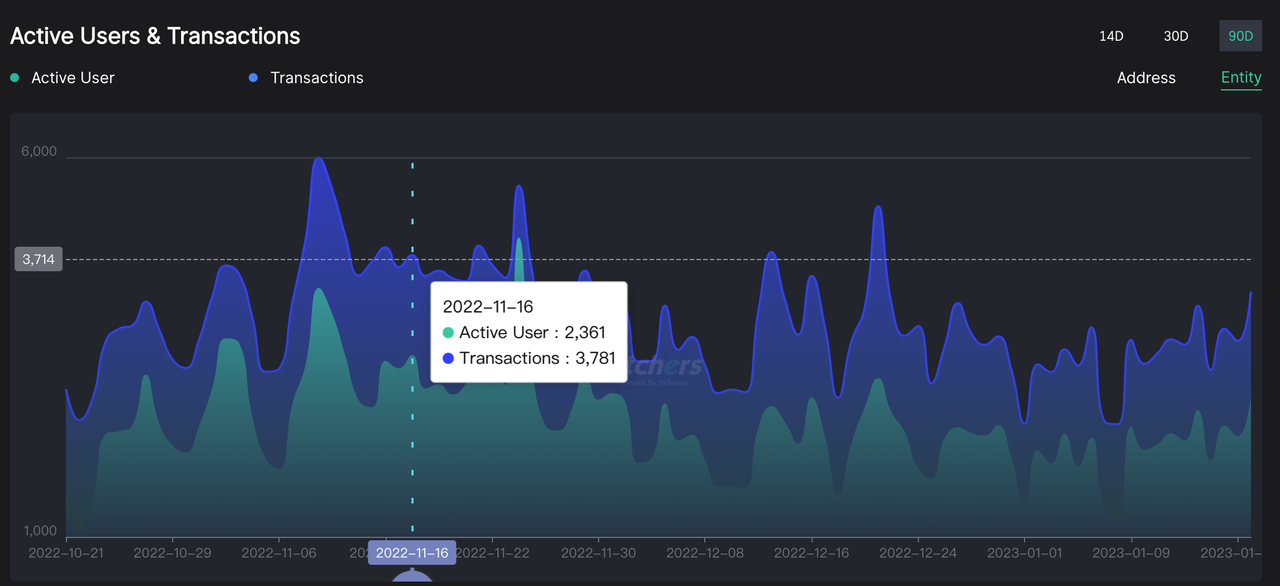
Task: Toggle the Active User legend series
Action: coord(73,78)
